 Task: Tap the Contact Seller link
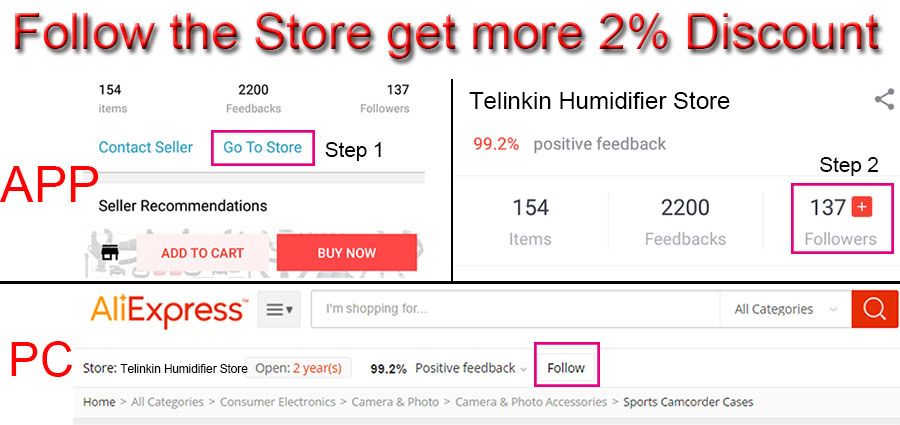click(146, 148)
